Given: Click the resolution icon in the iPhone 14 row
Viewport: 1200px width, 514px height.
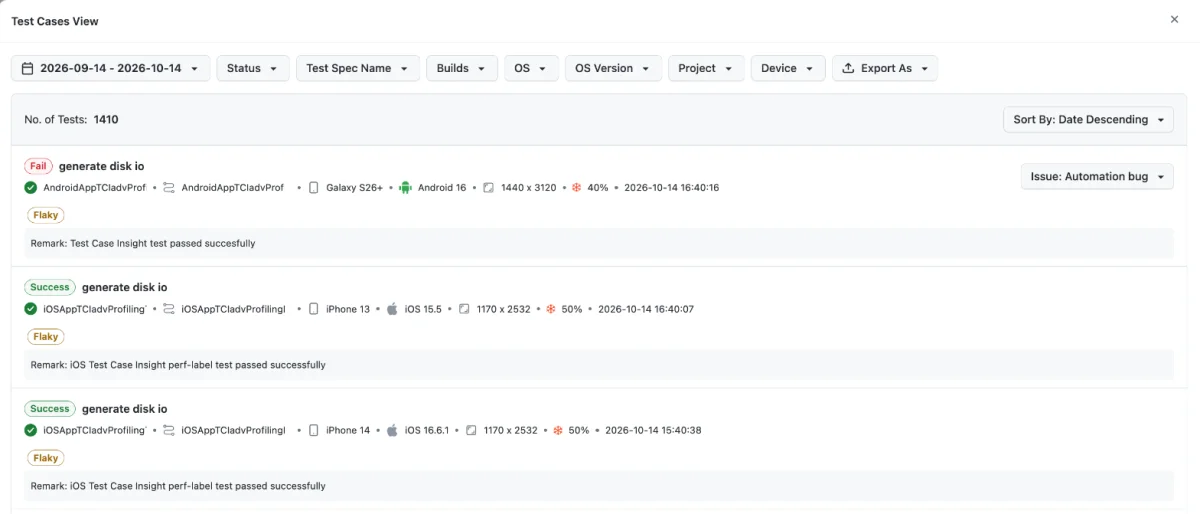Looking at the screenshot, I should tap(471, 431).
